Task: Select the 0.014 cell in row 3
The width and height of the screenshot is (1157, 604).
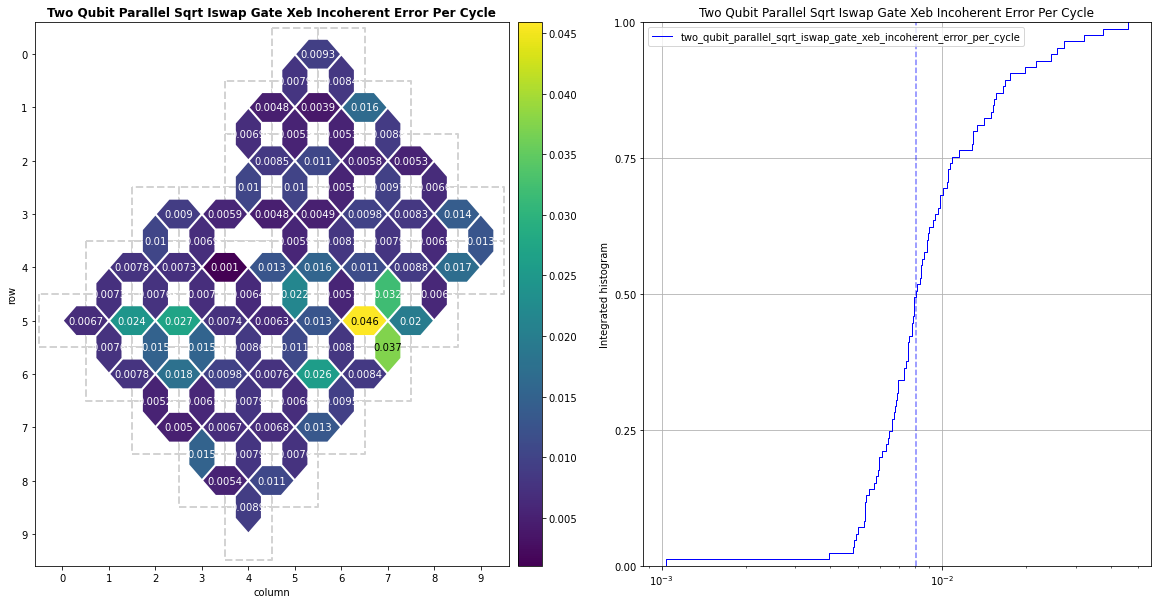Action: 457,214
